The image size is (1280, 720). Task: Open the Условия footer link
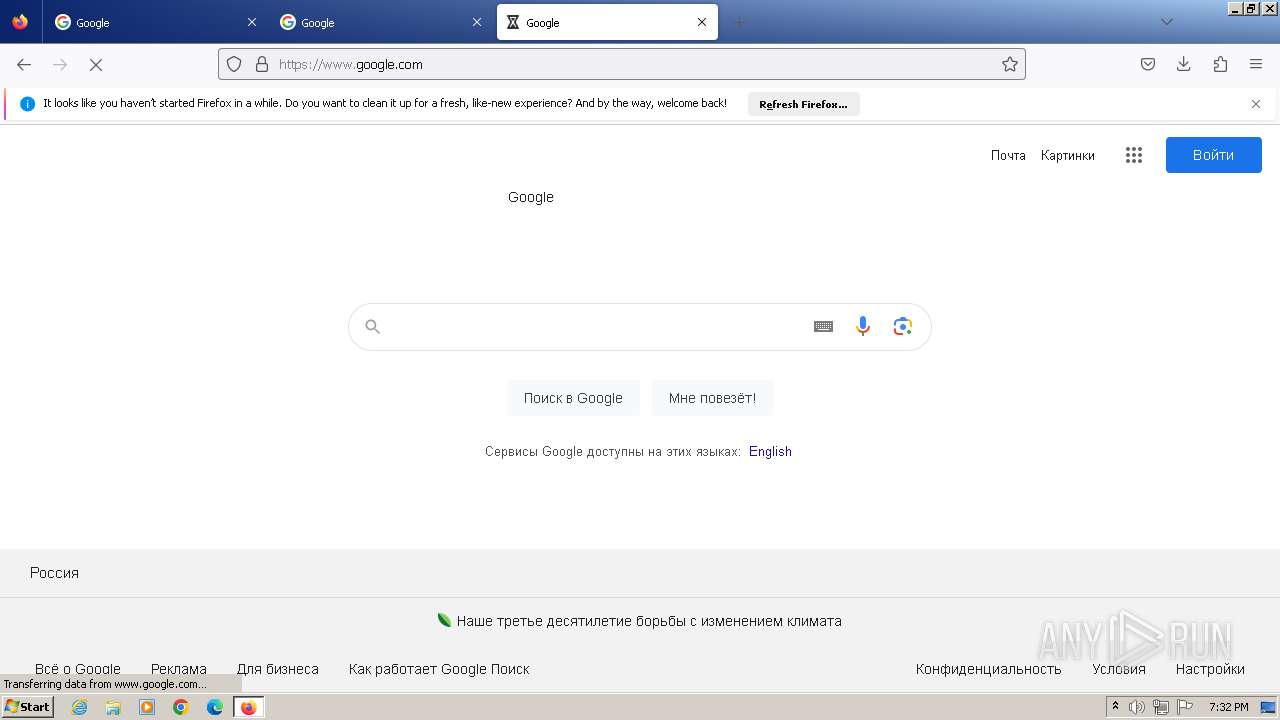(x=1119, y=669)
